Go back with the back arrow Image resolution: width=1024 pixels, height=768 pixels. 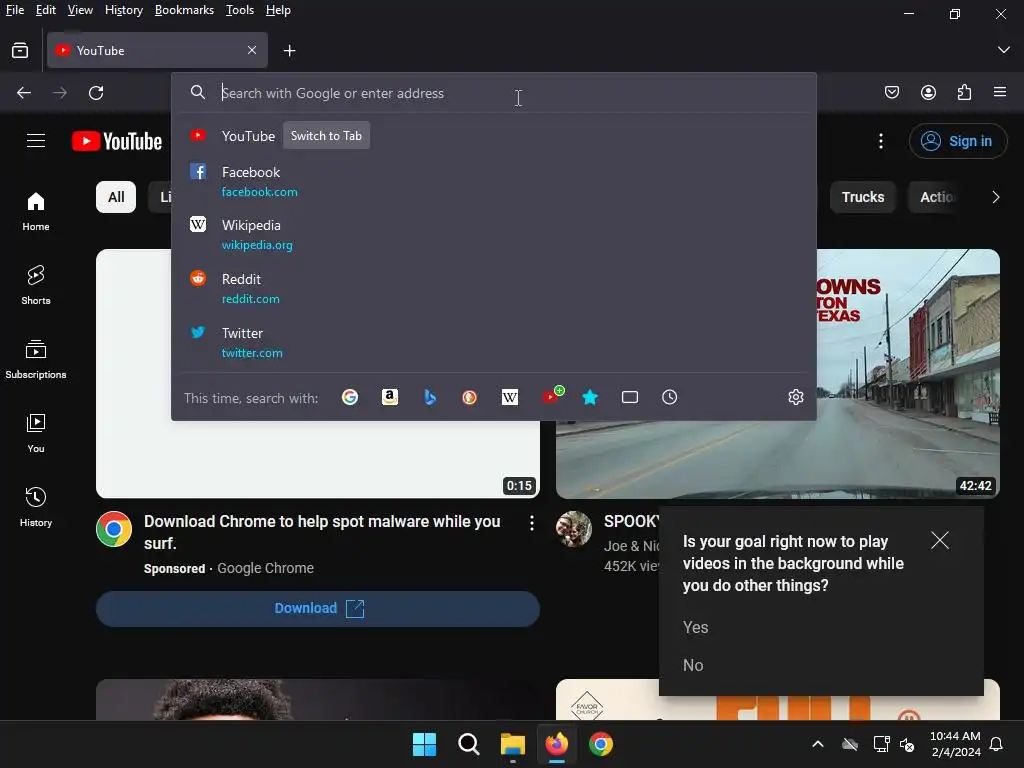(x=24, y=93)
